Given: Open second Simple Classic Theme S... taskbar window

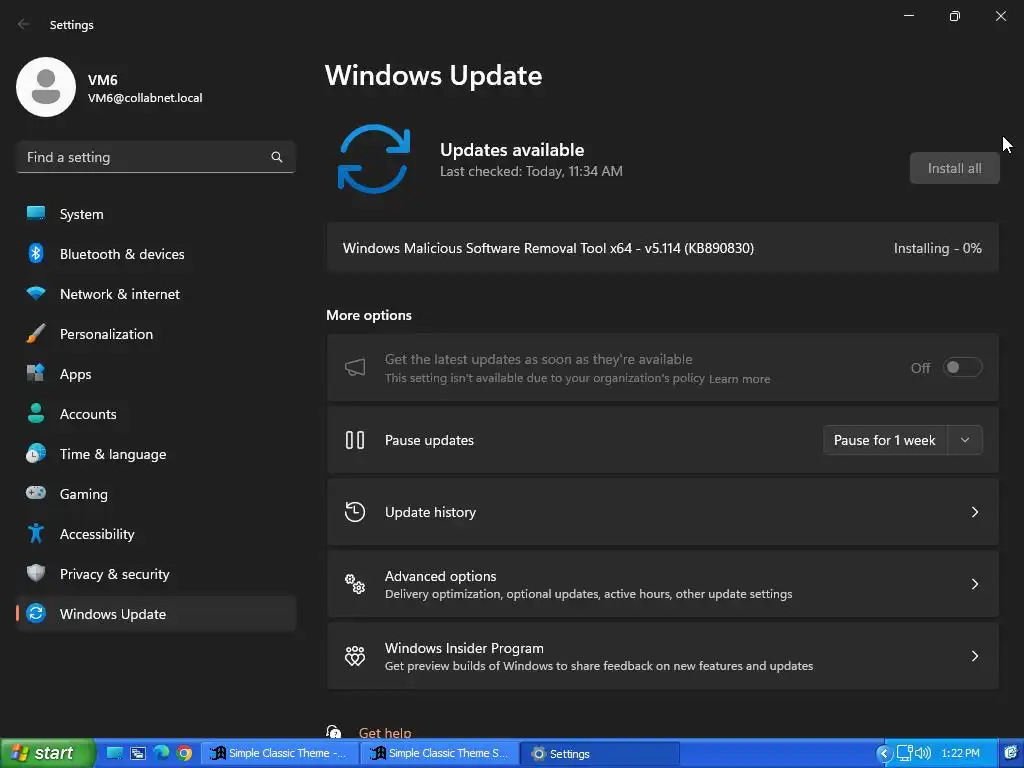Looking at the screenshot, I should click(440, 753).
